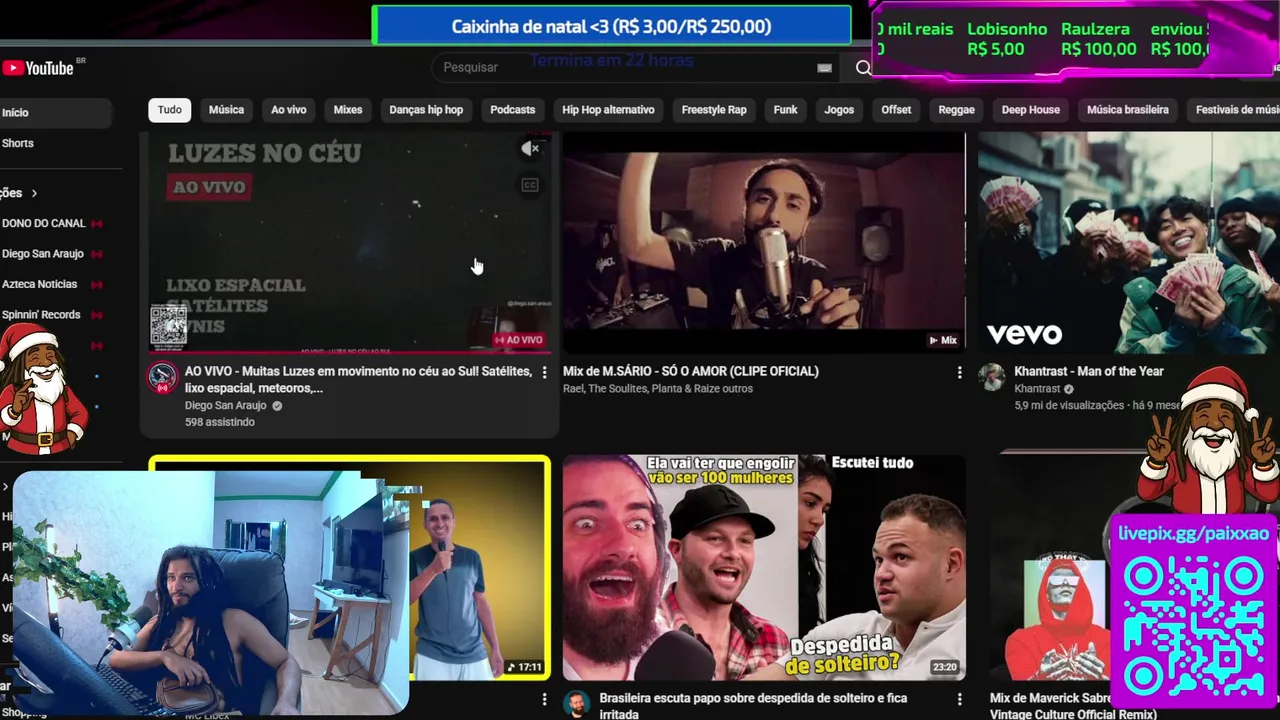
Task: Select the Deep House chip
Action: (x=1031, y=110)
